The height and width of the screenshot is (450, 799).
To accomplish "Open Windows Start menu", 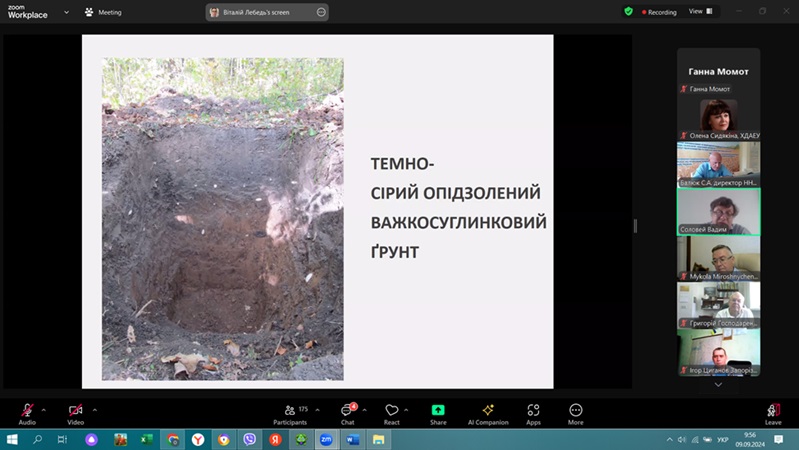I will [12, 439].
